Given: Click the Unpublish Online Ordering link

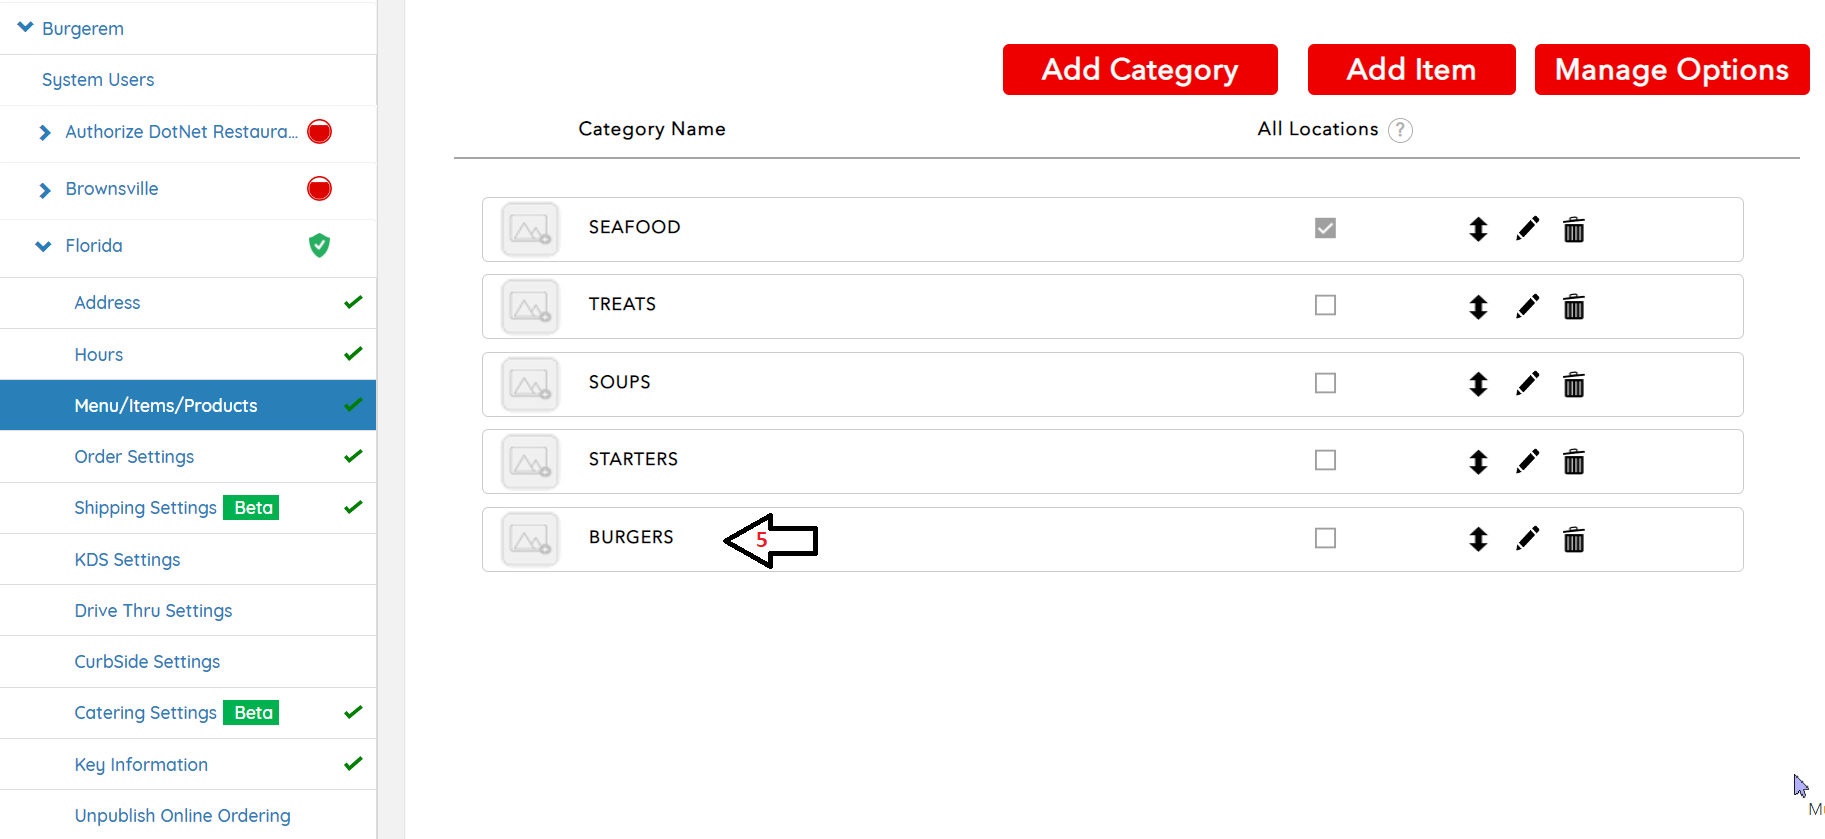Looking at the screenshot, I should pyautogui.click(x=182, y=816).
